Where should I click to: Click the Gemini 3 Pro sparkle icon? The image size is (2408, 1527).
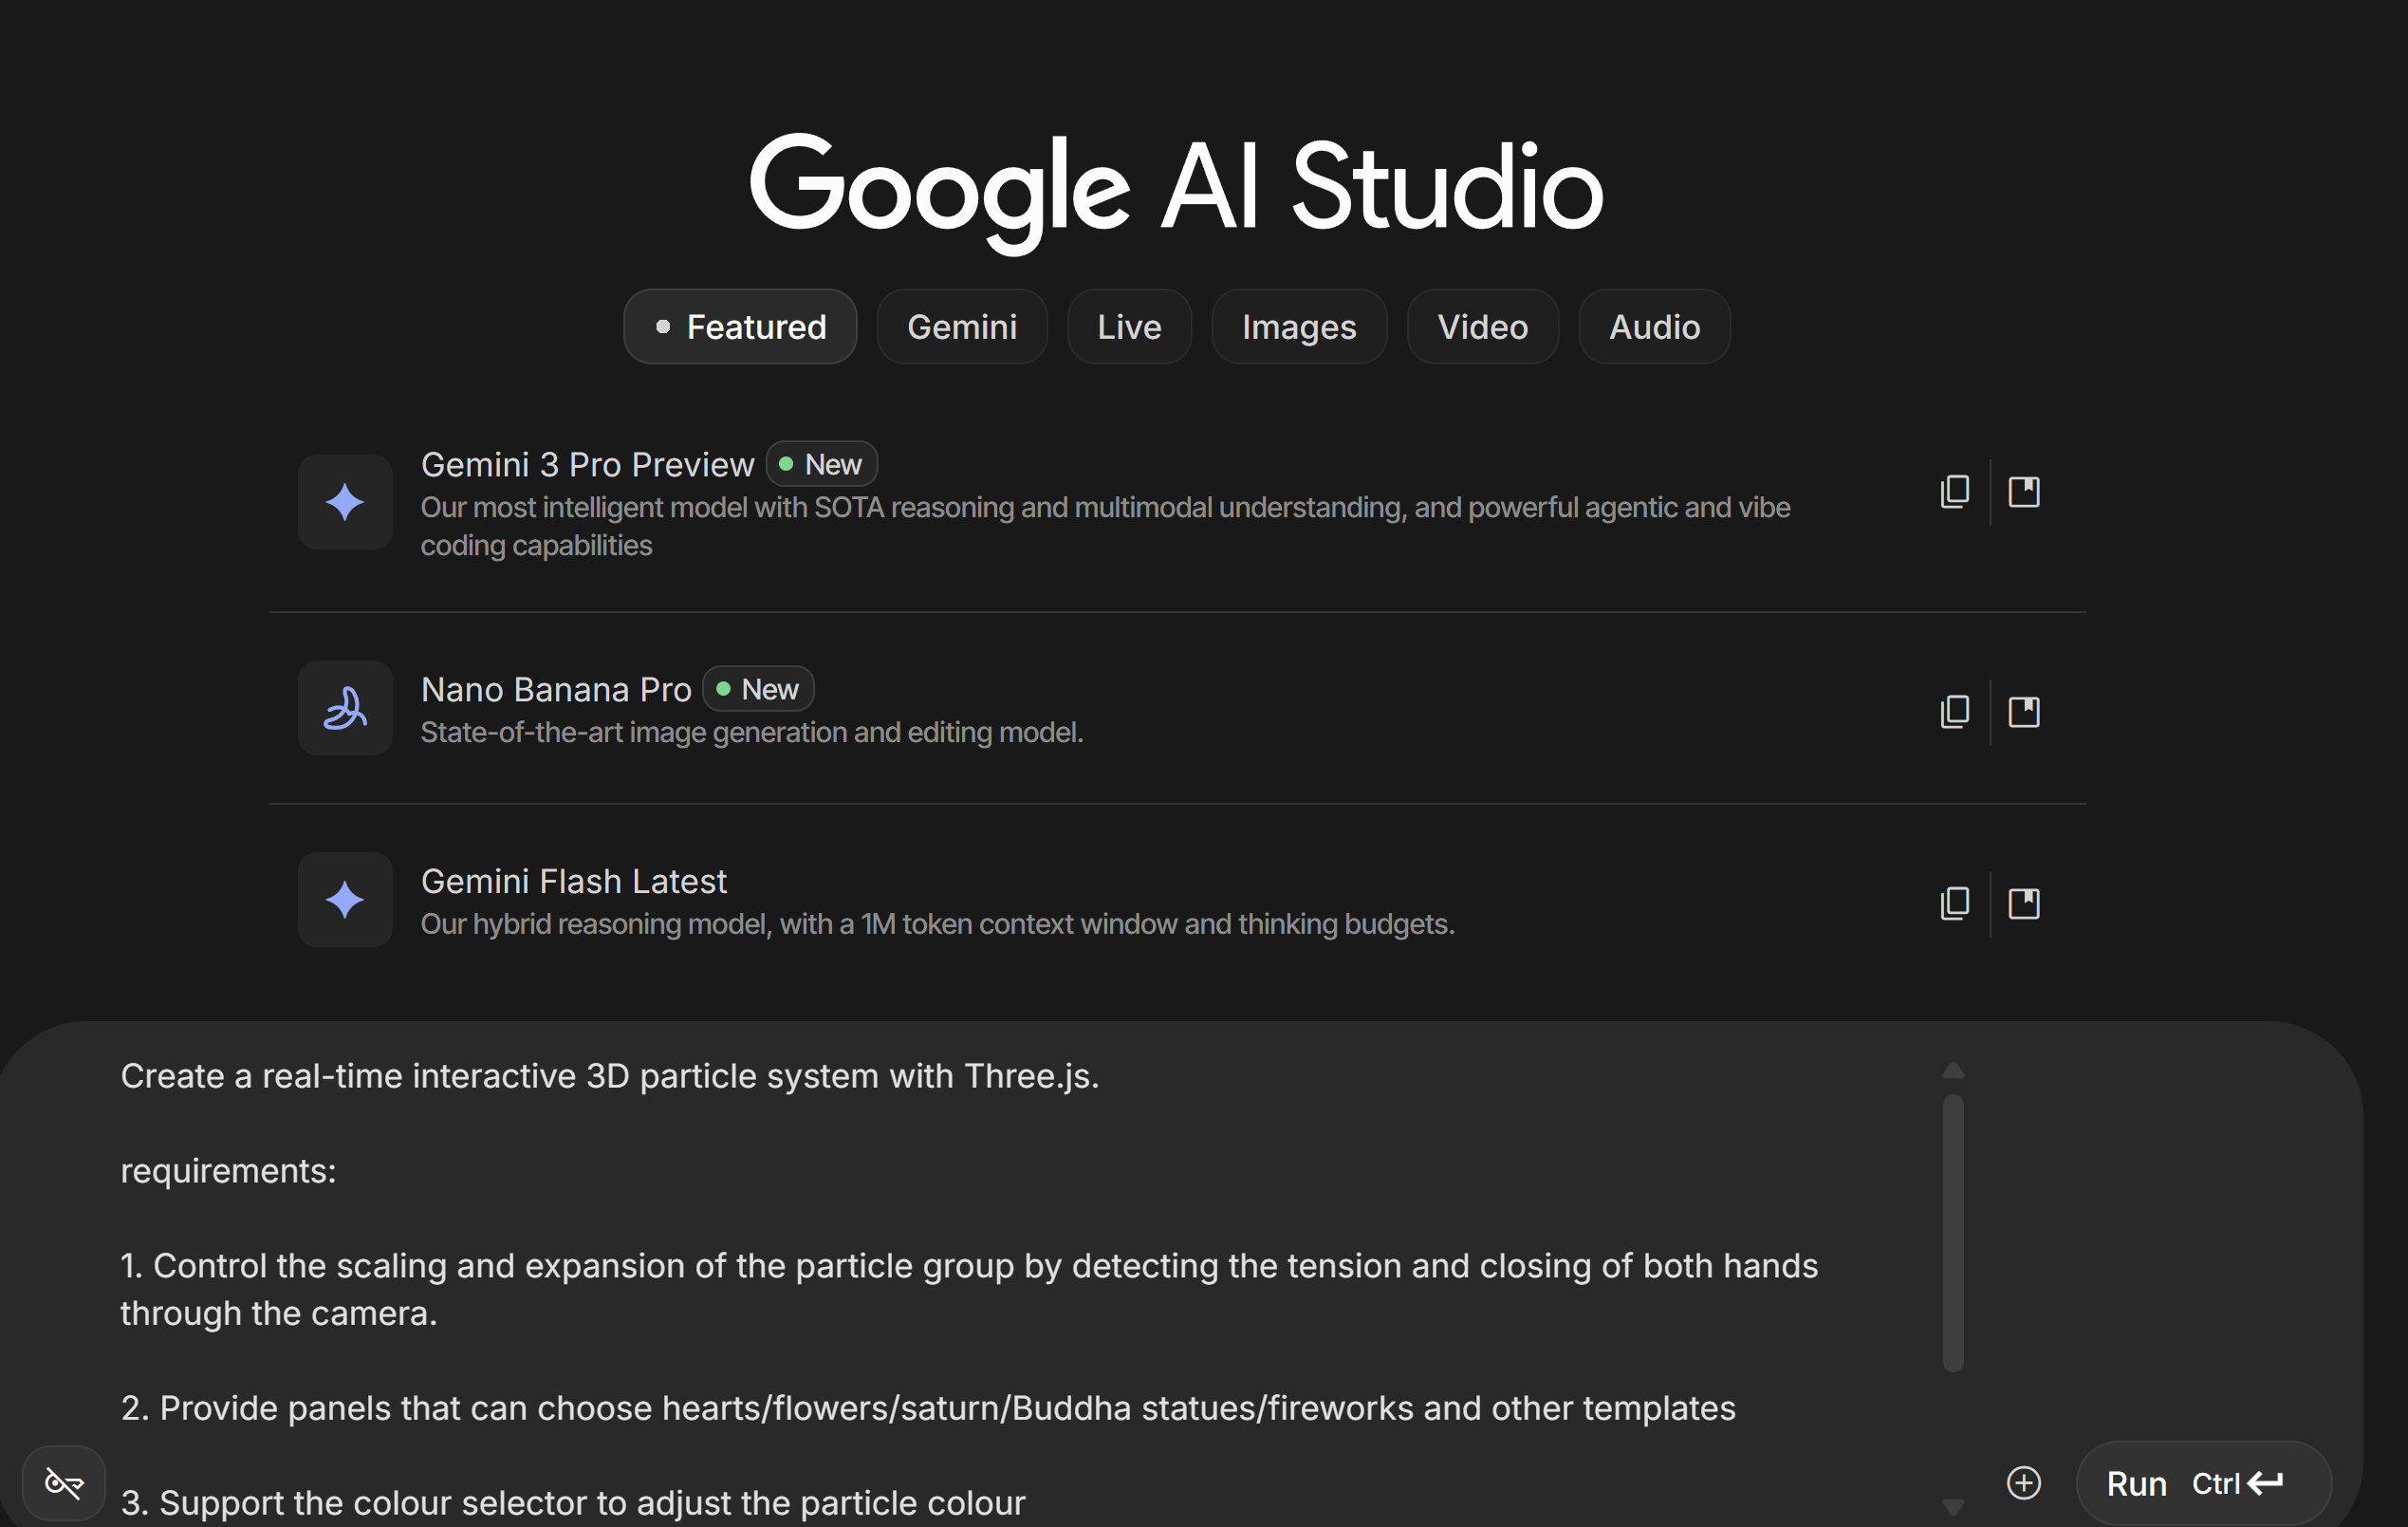tap(345, 502)
